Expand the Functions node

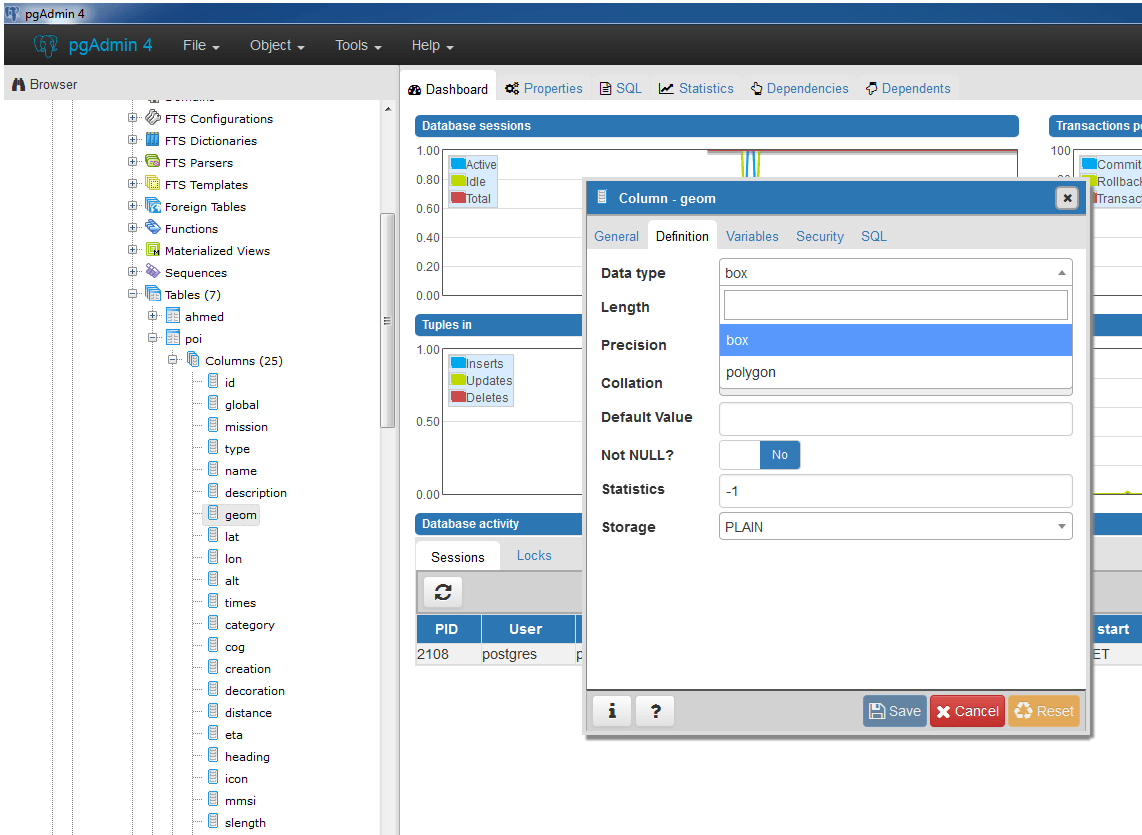(x=133, y=227)
